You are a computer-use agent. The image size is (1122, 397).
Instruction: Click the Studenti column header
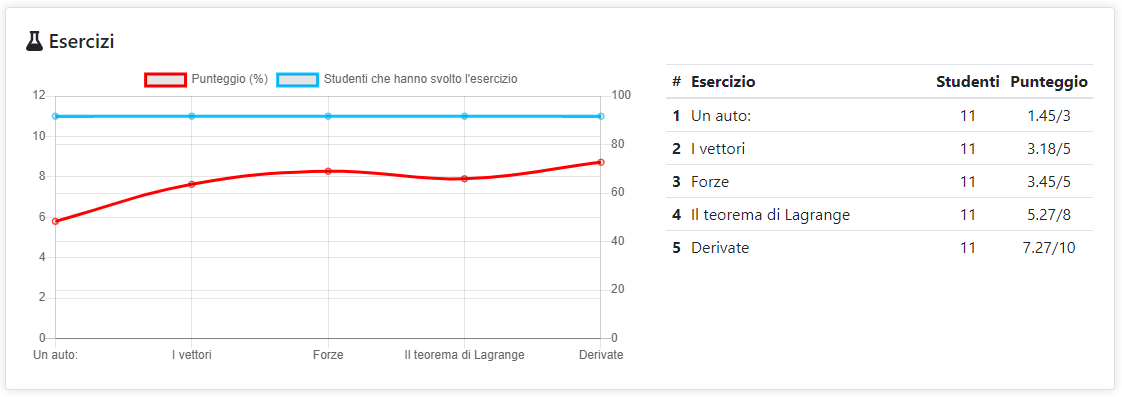[967, 82]
